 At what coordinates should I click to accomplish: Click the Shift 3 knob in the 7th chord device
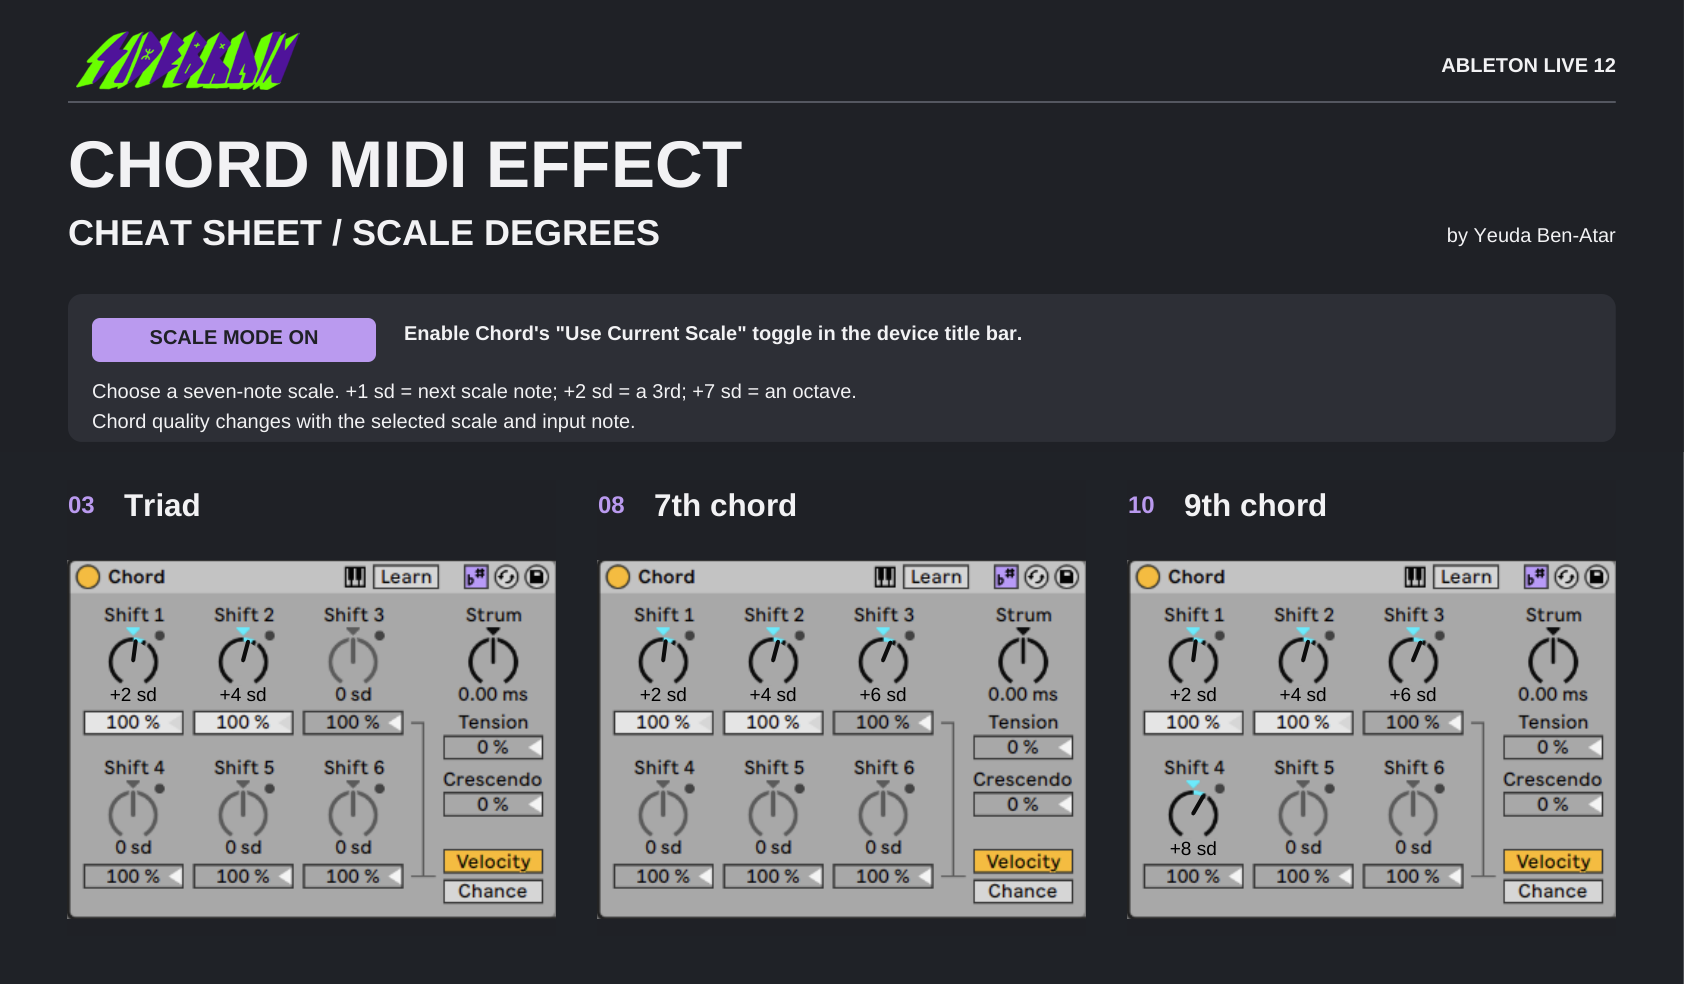tap(883, 658)
